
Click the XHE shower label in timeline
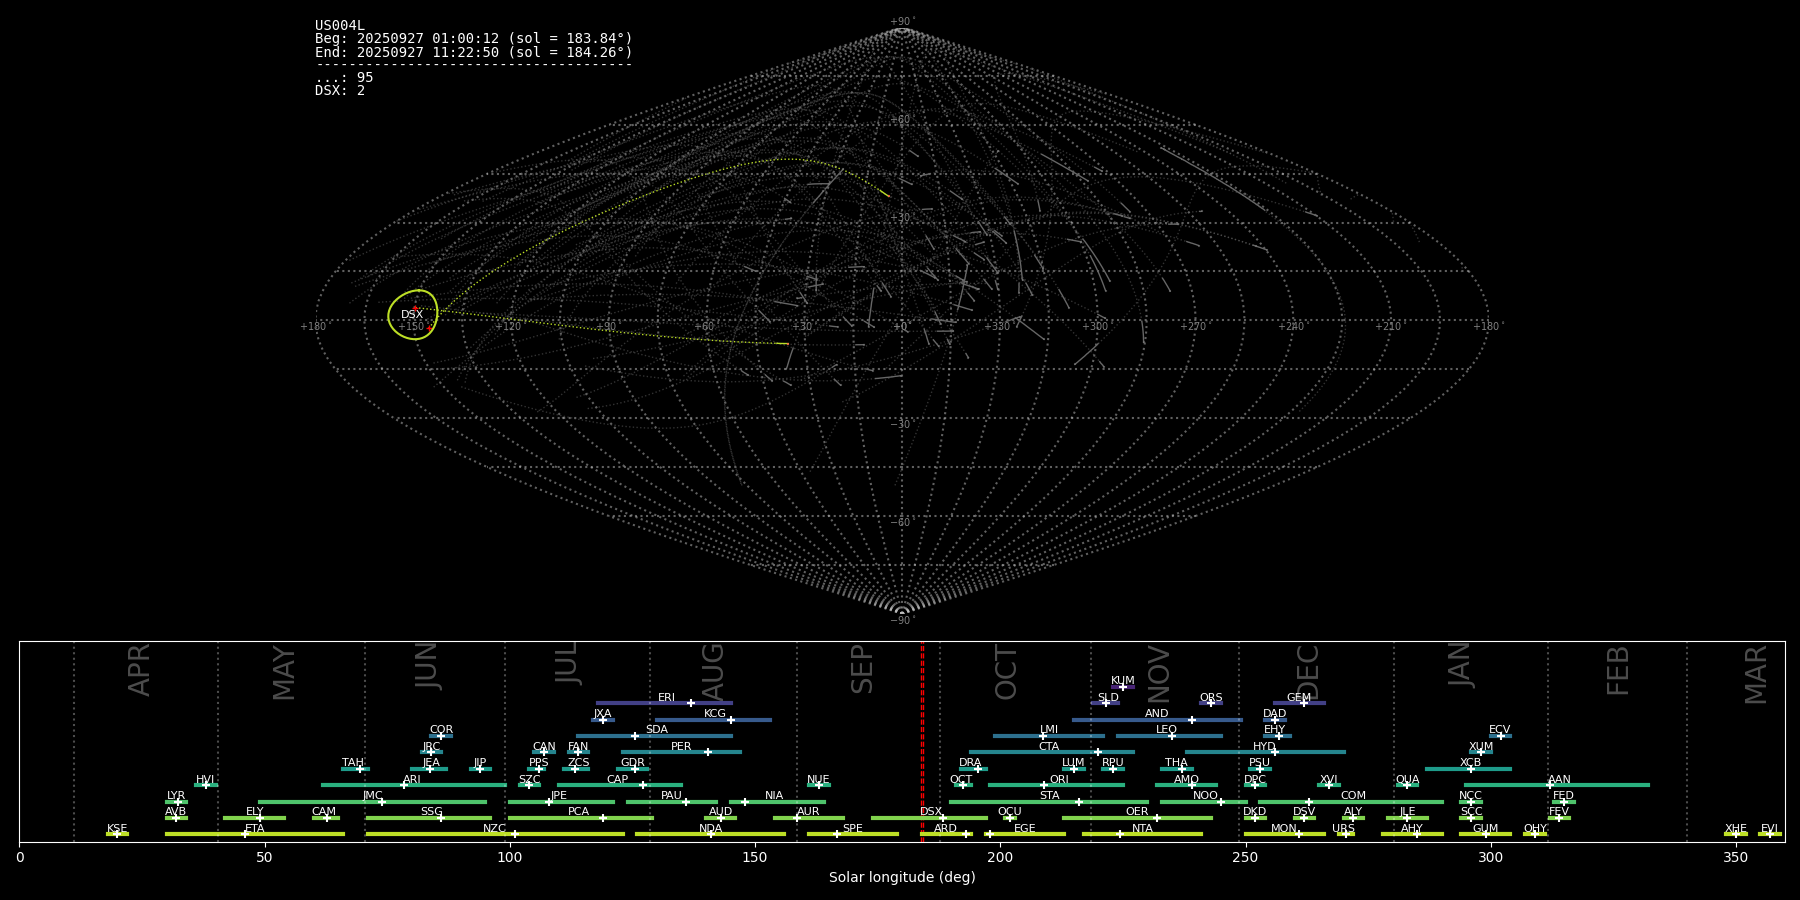1736,829
